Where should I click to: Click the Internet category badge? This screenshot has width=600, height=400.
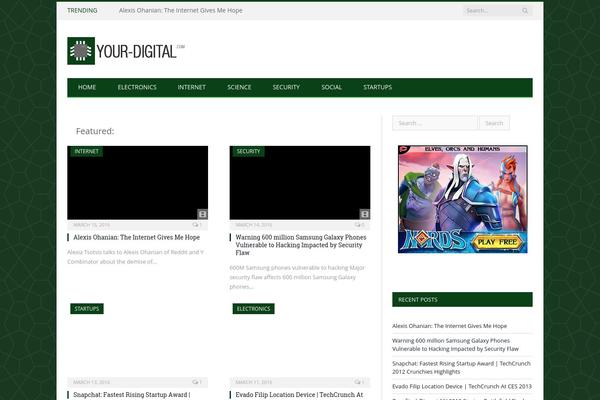pyautogui.click(x=86, y=152)
